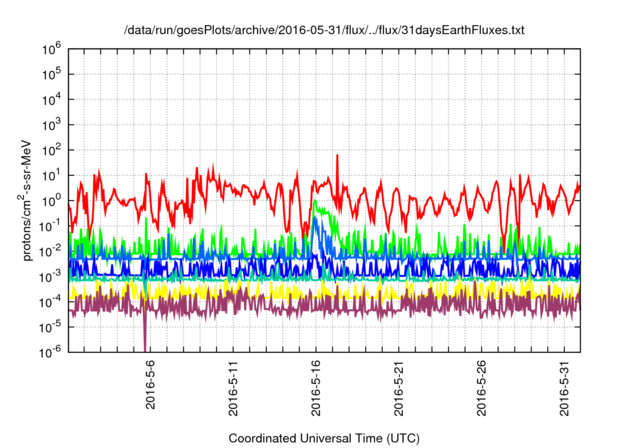Click the plot title file path text
The height and width of the screenshot is (448, 640).
[x=324, y=30]
